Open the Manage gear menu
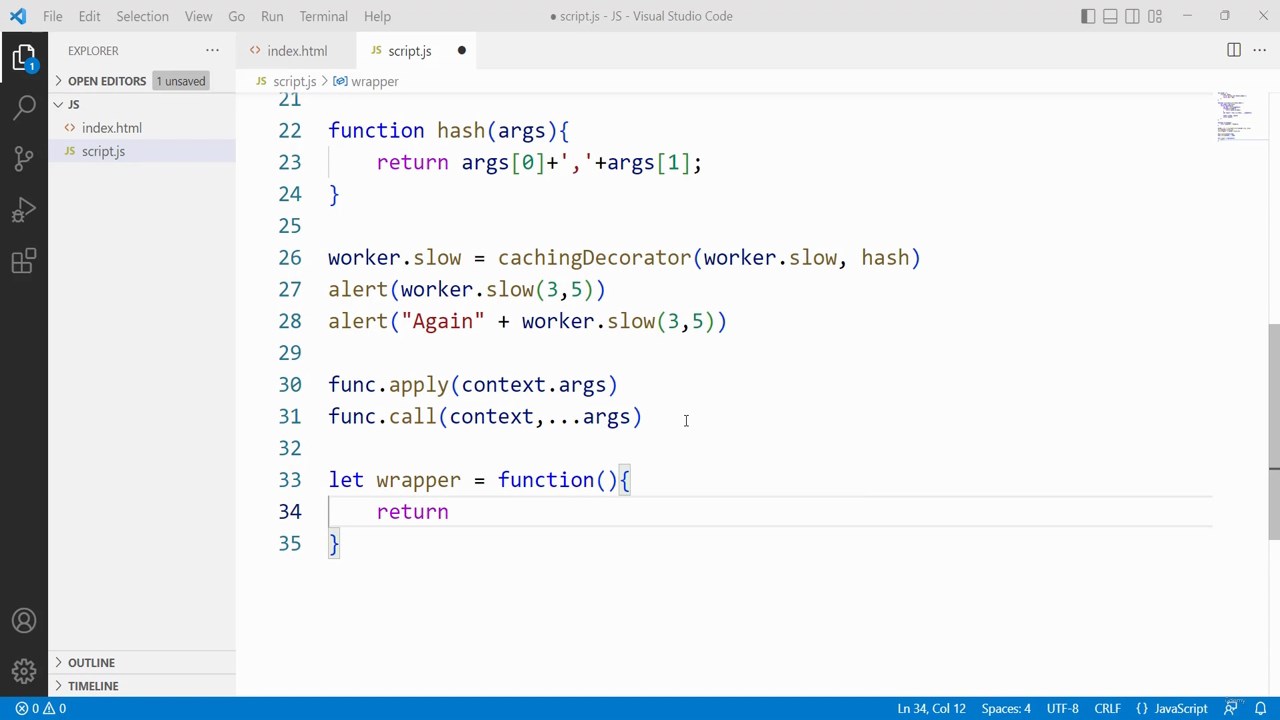Image resolution: width=1280 pixels, height=720 pixels. pos(24,671)
